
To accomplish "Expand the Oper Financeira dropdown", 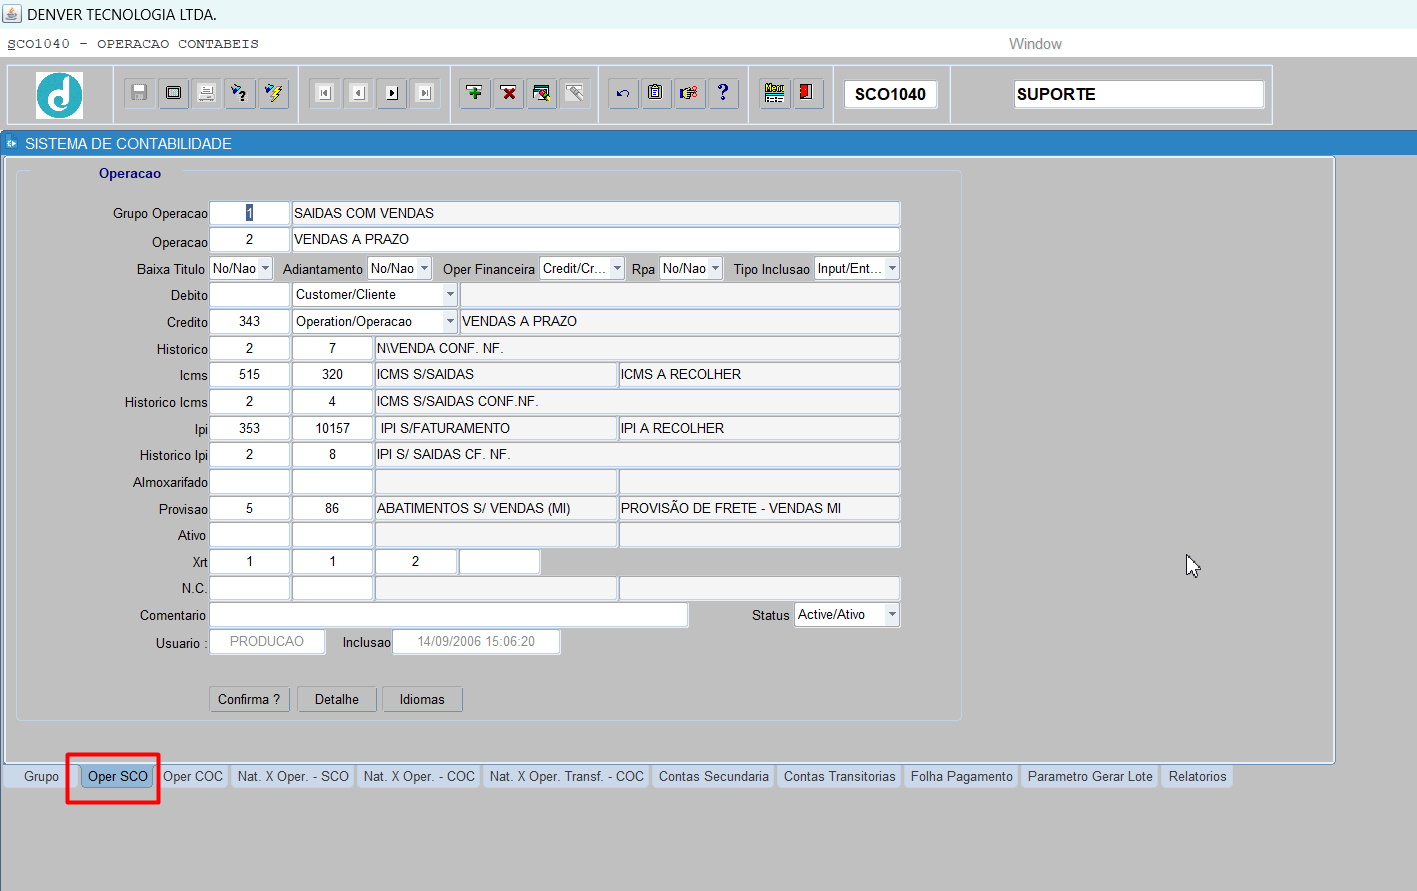I will (617, 268).
